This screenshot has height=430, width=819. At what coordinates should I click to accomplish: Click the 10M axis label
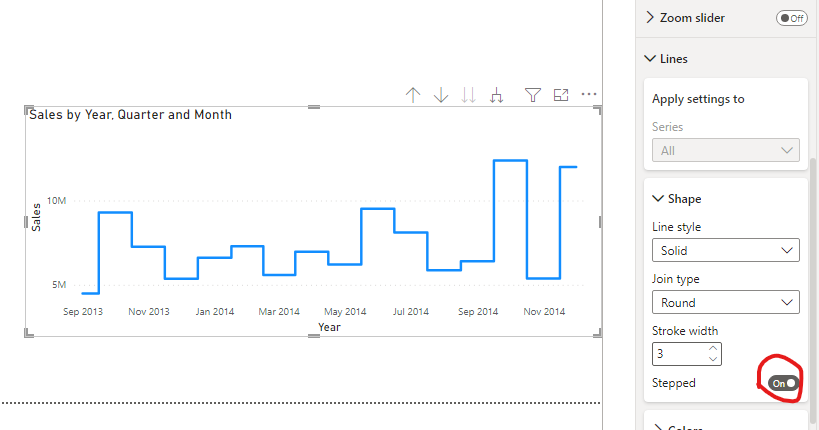[x=56, y=201]
